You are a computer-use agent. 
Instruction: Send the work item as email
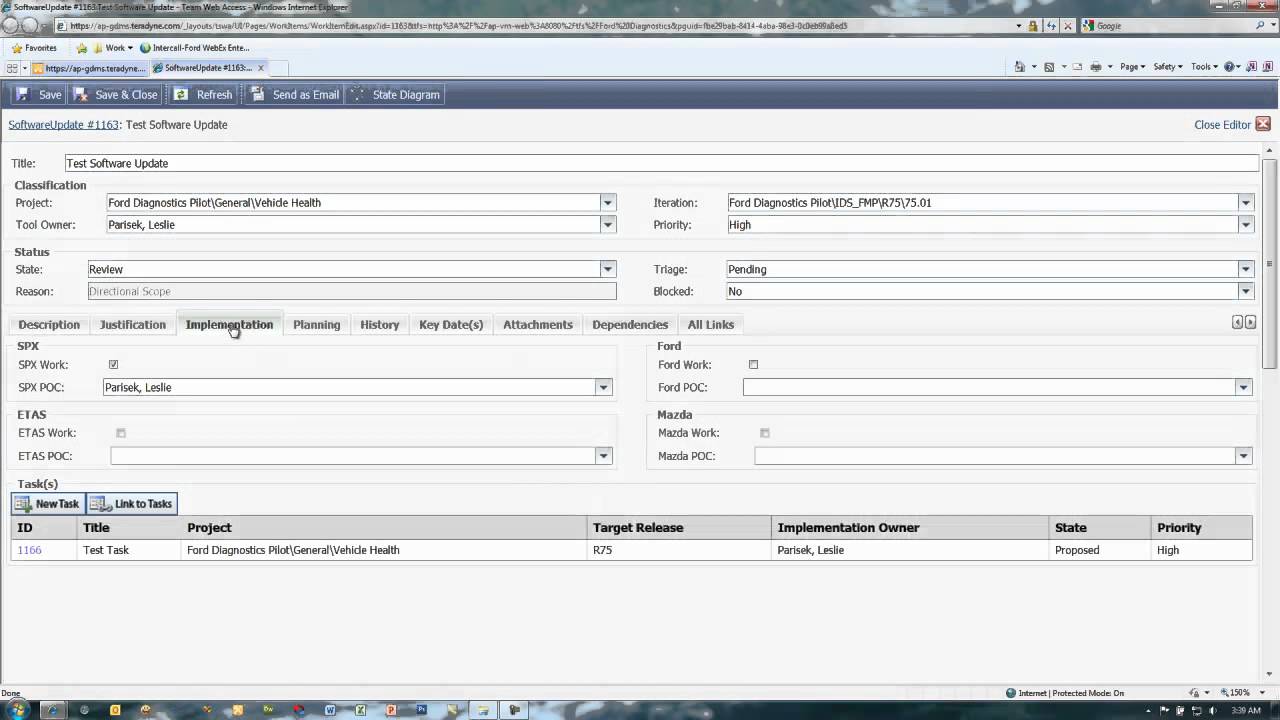pyautogui.click(x=295, y=94)
